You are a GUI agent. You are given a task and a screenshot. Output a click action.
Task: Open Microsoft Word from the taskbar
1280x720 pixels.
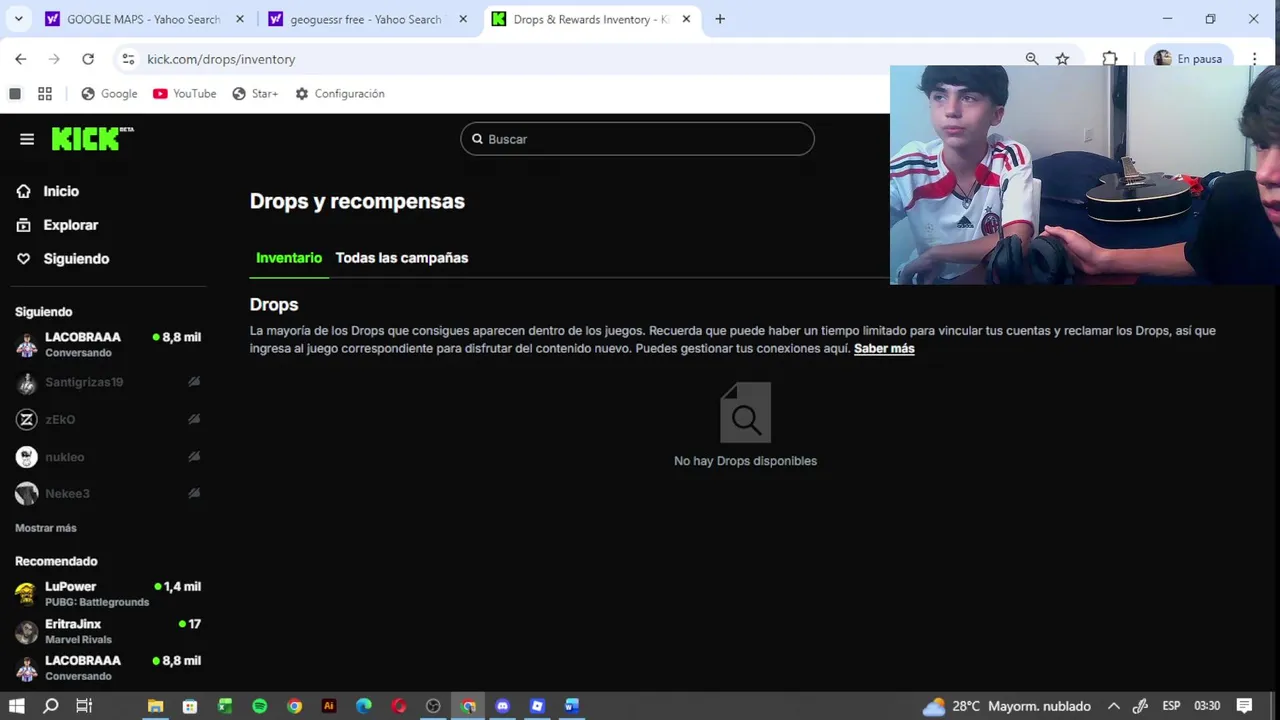click(572, 706)
